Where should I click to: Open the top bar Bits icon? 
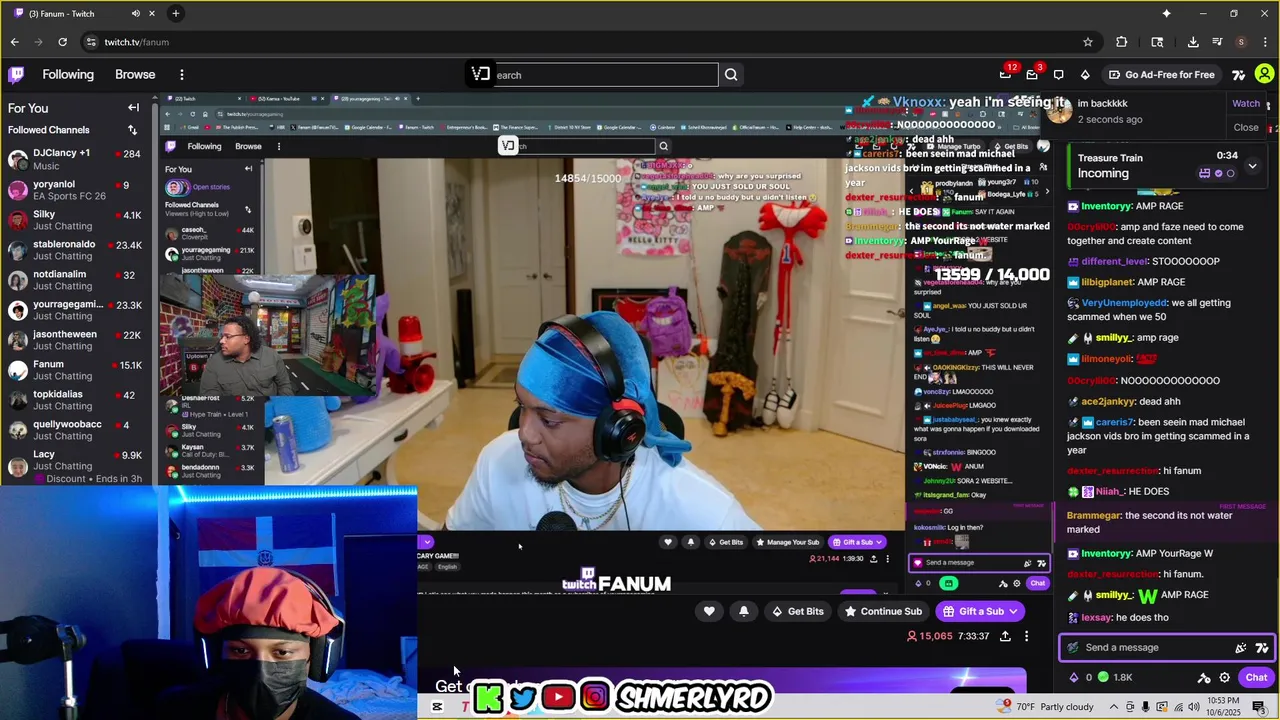pyautogui.click(x=1085, y=74)
